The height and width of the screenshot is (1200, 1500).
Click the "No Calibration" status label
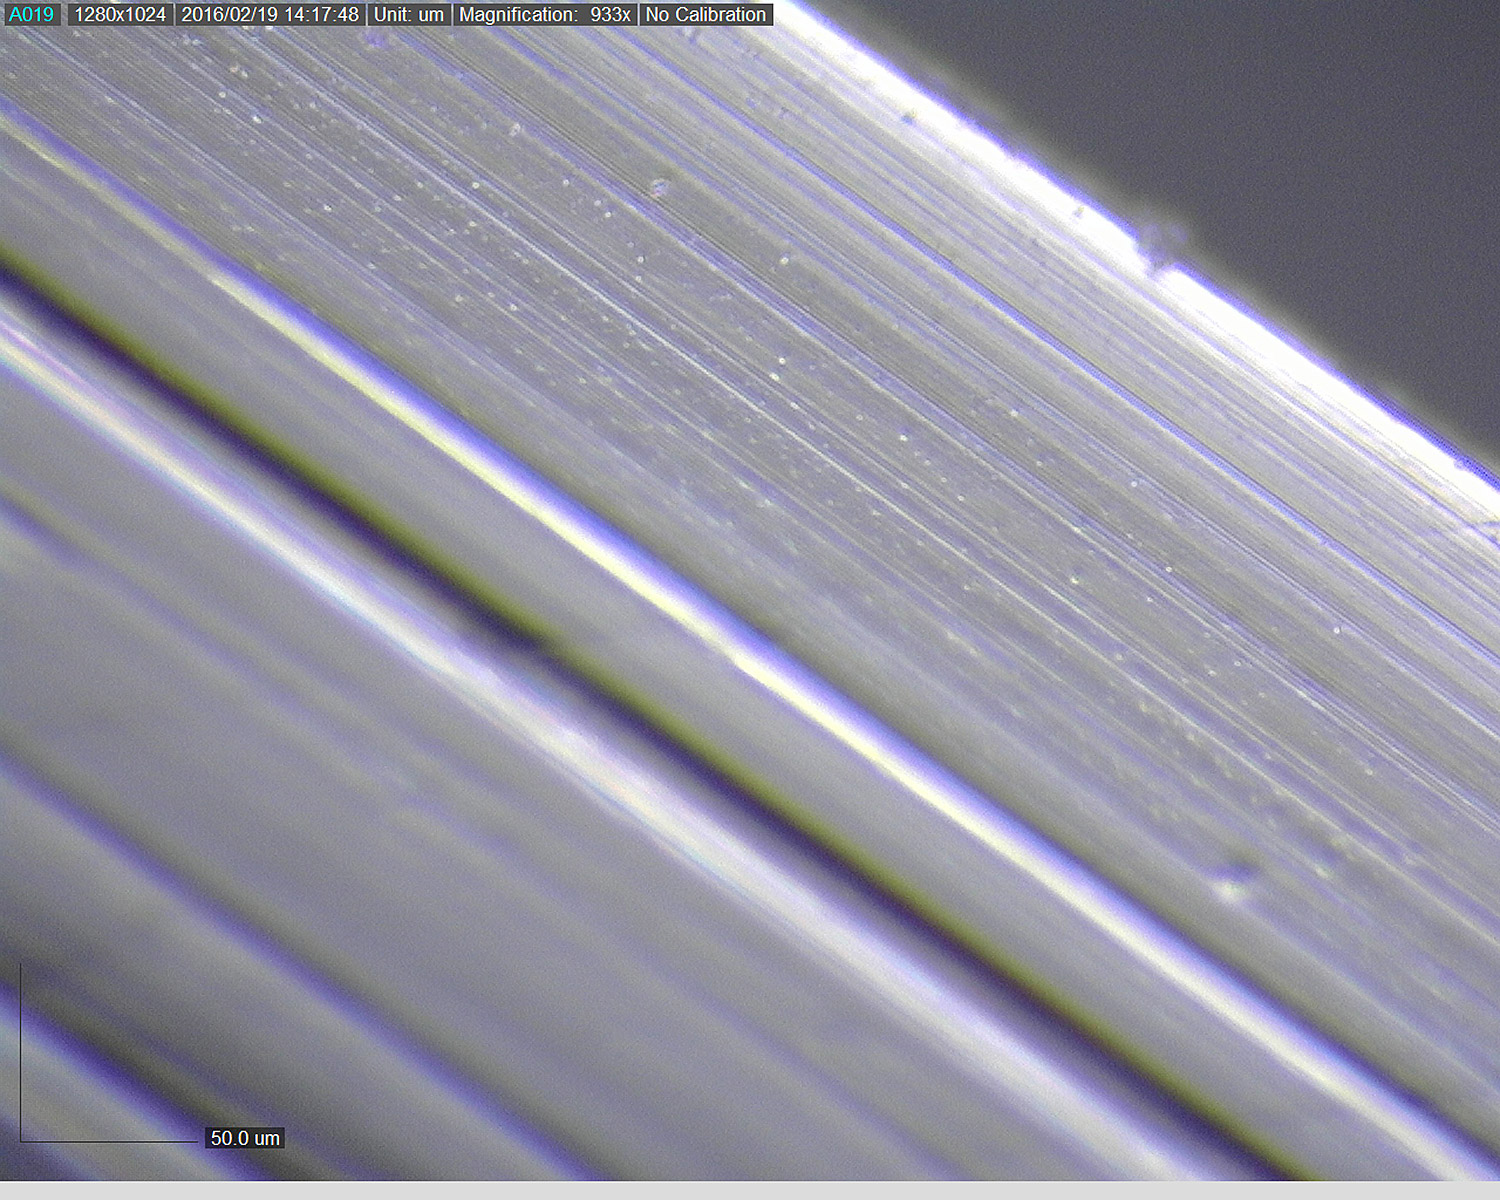[705, 15]
